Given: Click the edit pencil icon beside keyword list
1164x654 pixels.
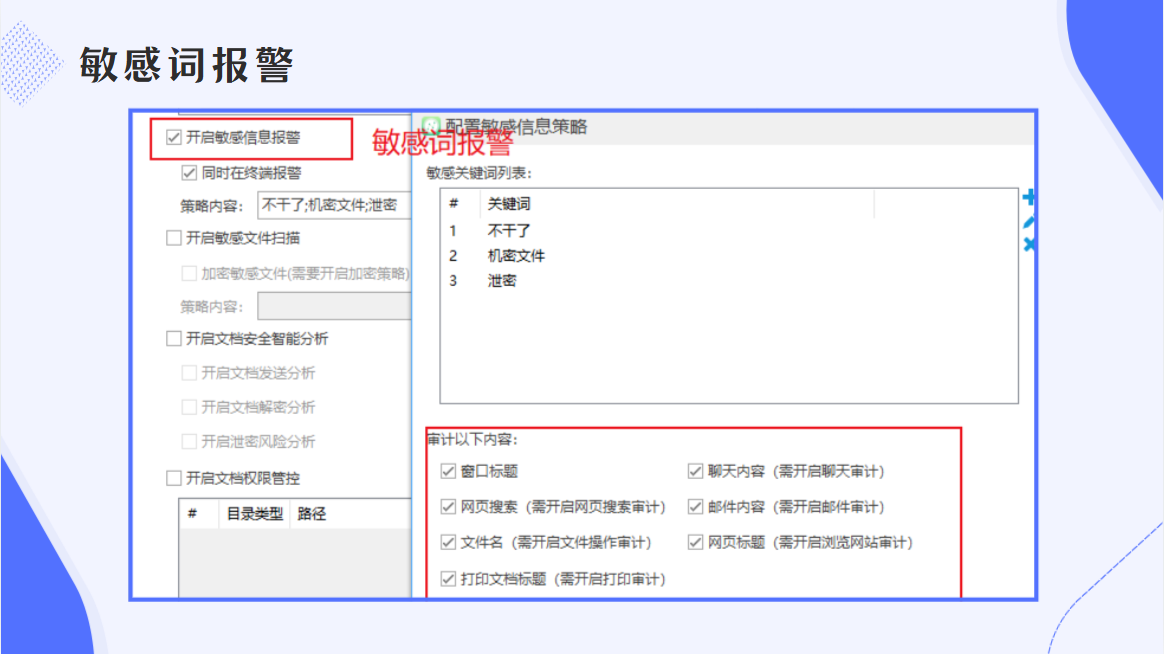Looking at the screenshot, I should click(1029, 222).
